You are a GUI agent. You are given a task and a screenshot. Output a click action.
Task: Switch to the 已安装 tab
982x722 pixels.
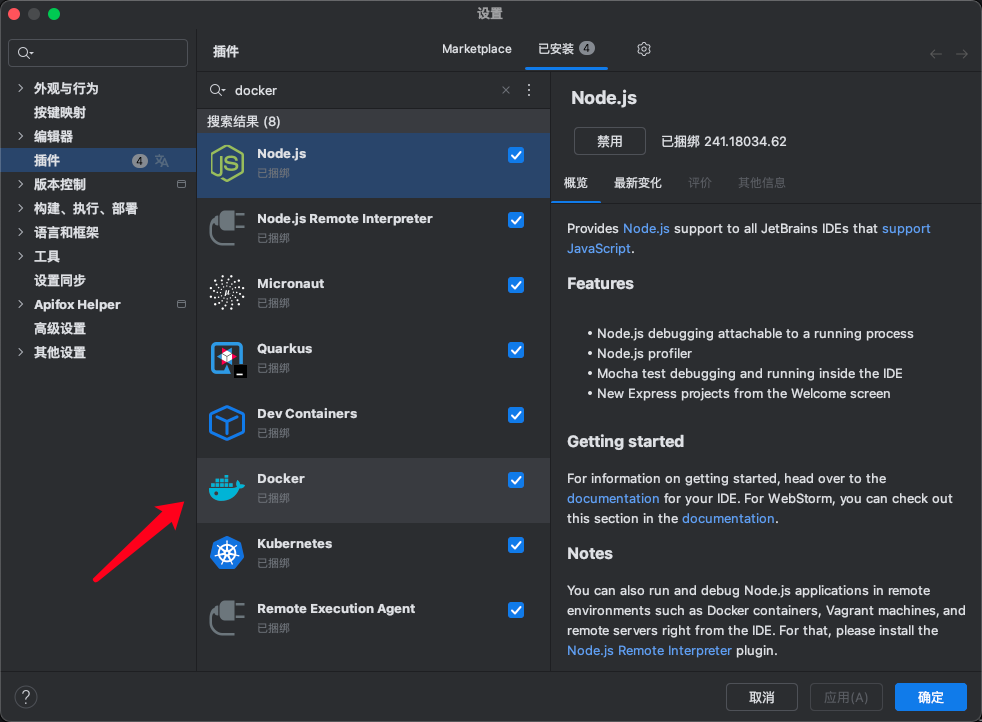click(x=566, y=49)
